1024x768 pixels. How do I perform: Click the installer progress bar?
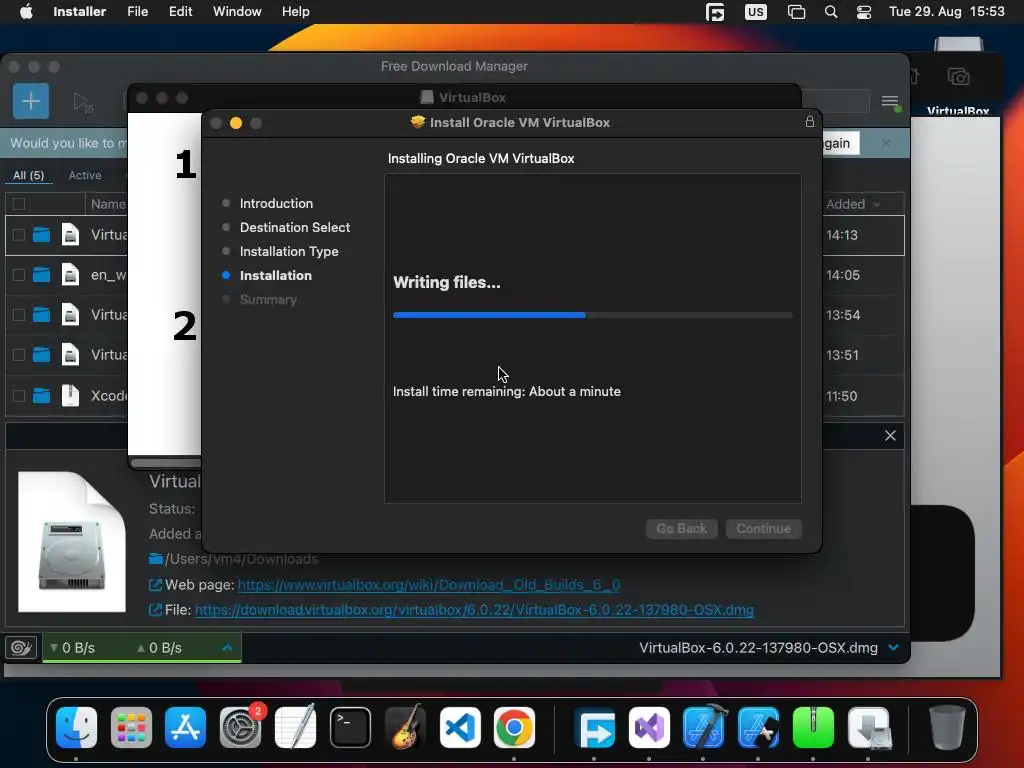(592, 315)
